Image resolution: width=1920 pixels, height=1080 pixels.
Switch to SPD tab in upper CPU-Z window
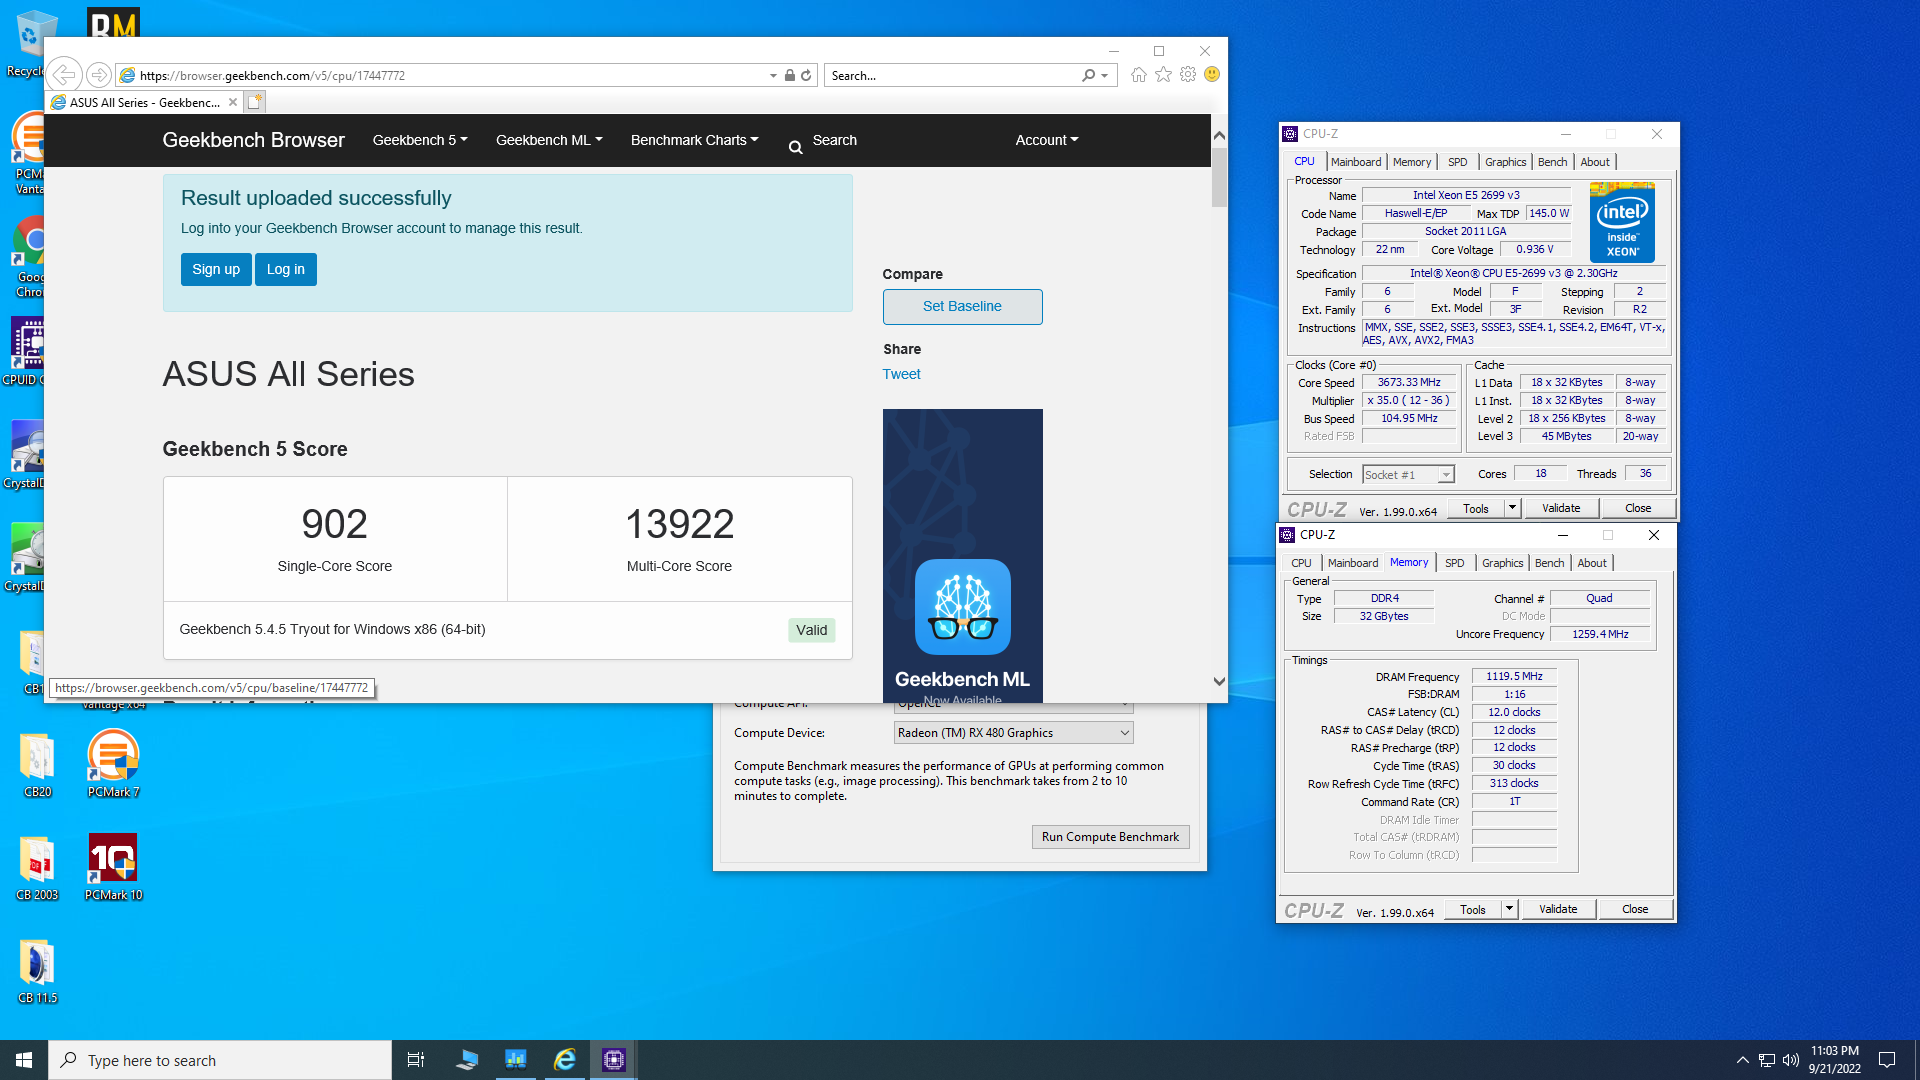(1458, 162)
